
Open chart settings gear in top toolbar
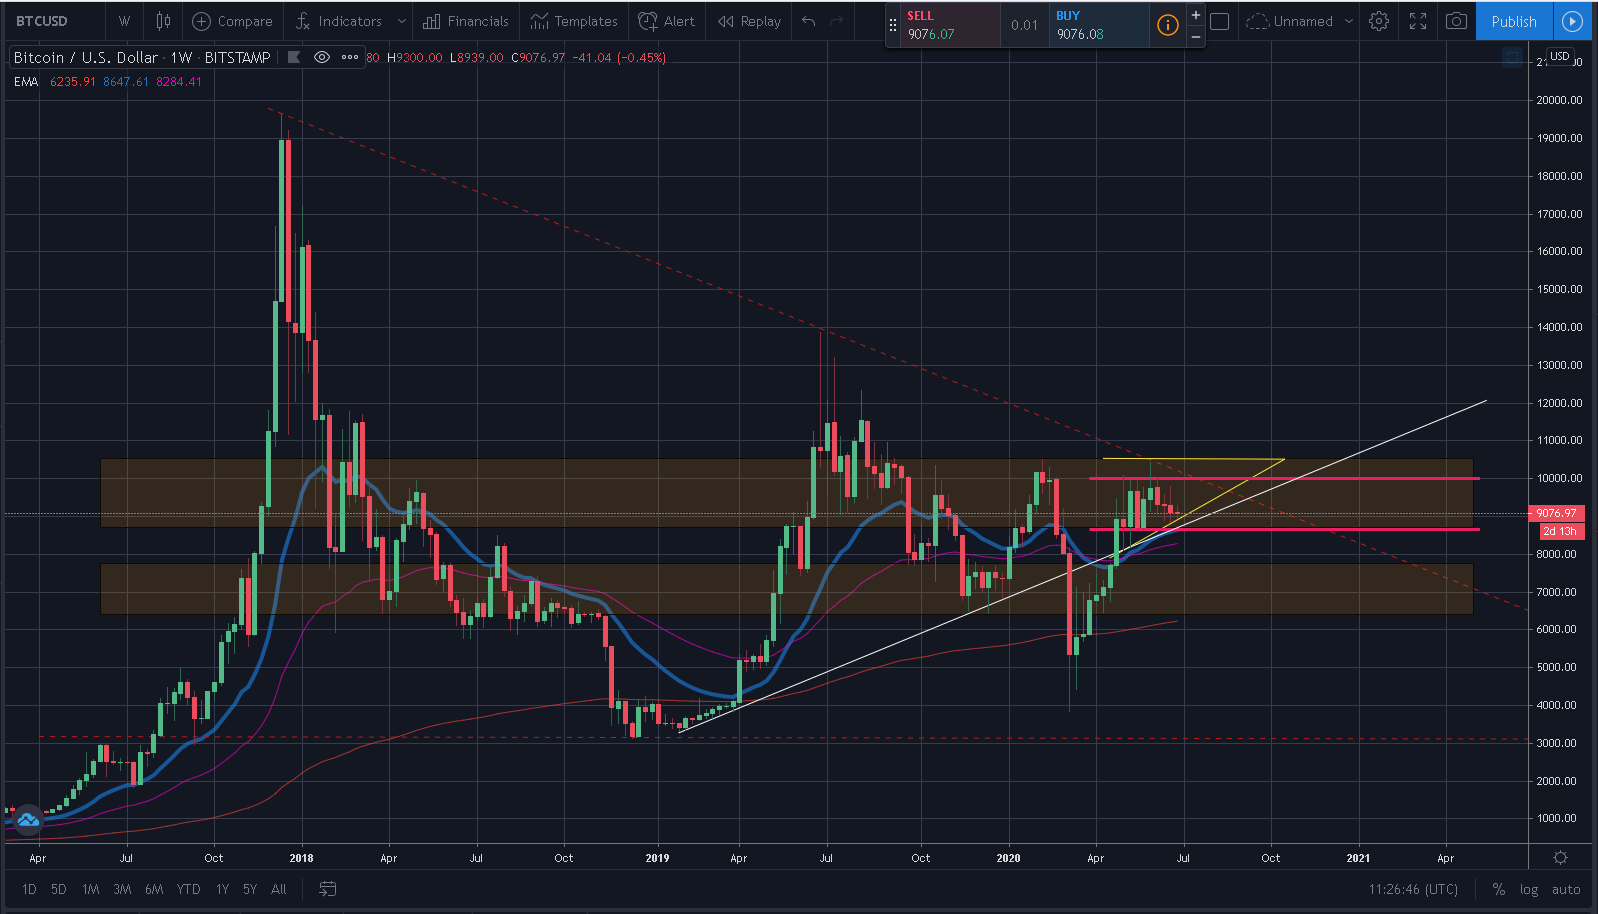(x=1379, y=21)
